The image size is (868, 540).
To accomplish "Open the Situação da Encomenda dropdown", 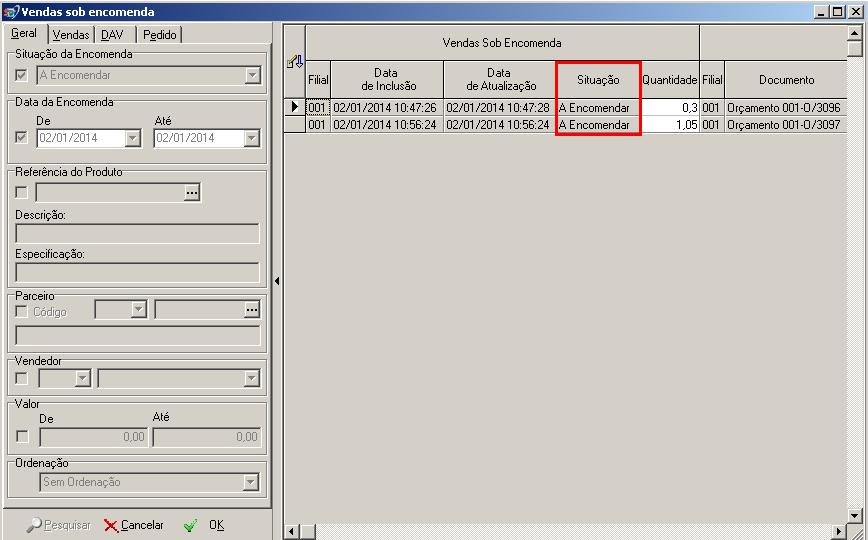I will click(x=252, y=75).
